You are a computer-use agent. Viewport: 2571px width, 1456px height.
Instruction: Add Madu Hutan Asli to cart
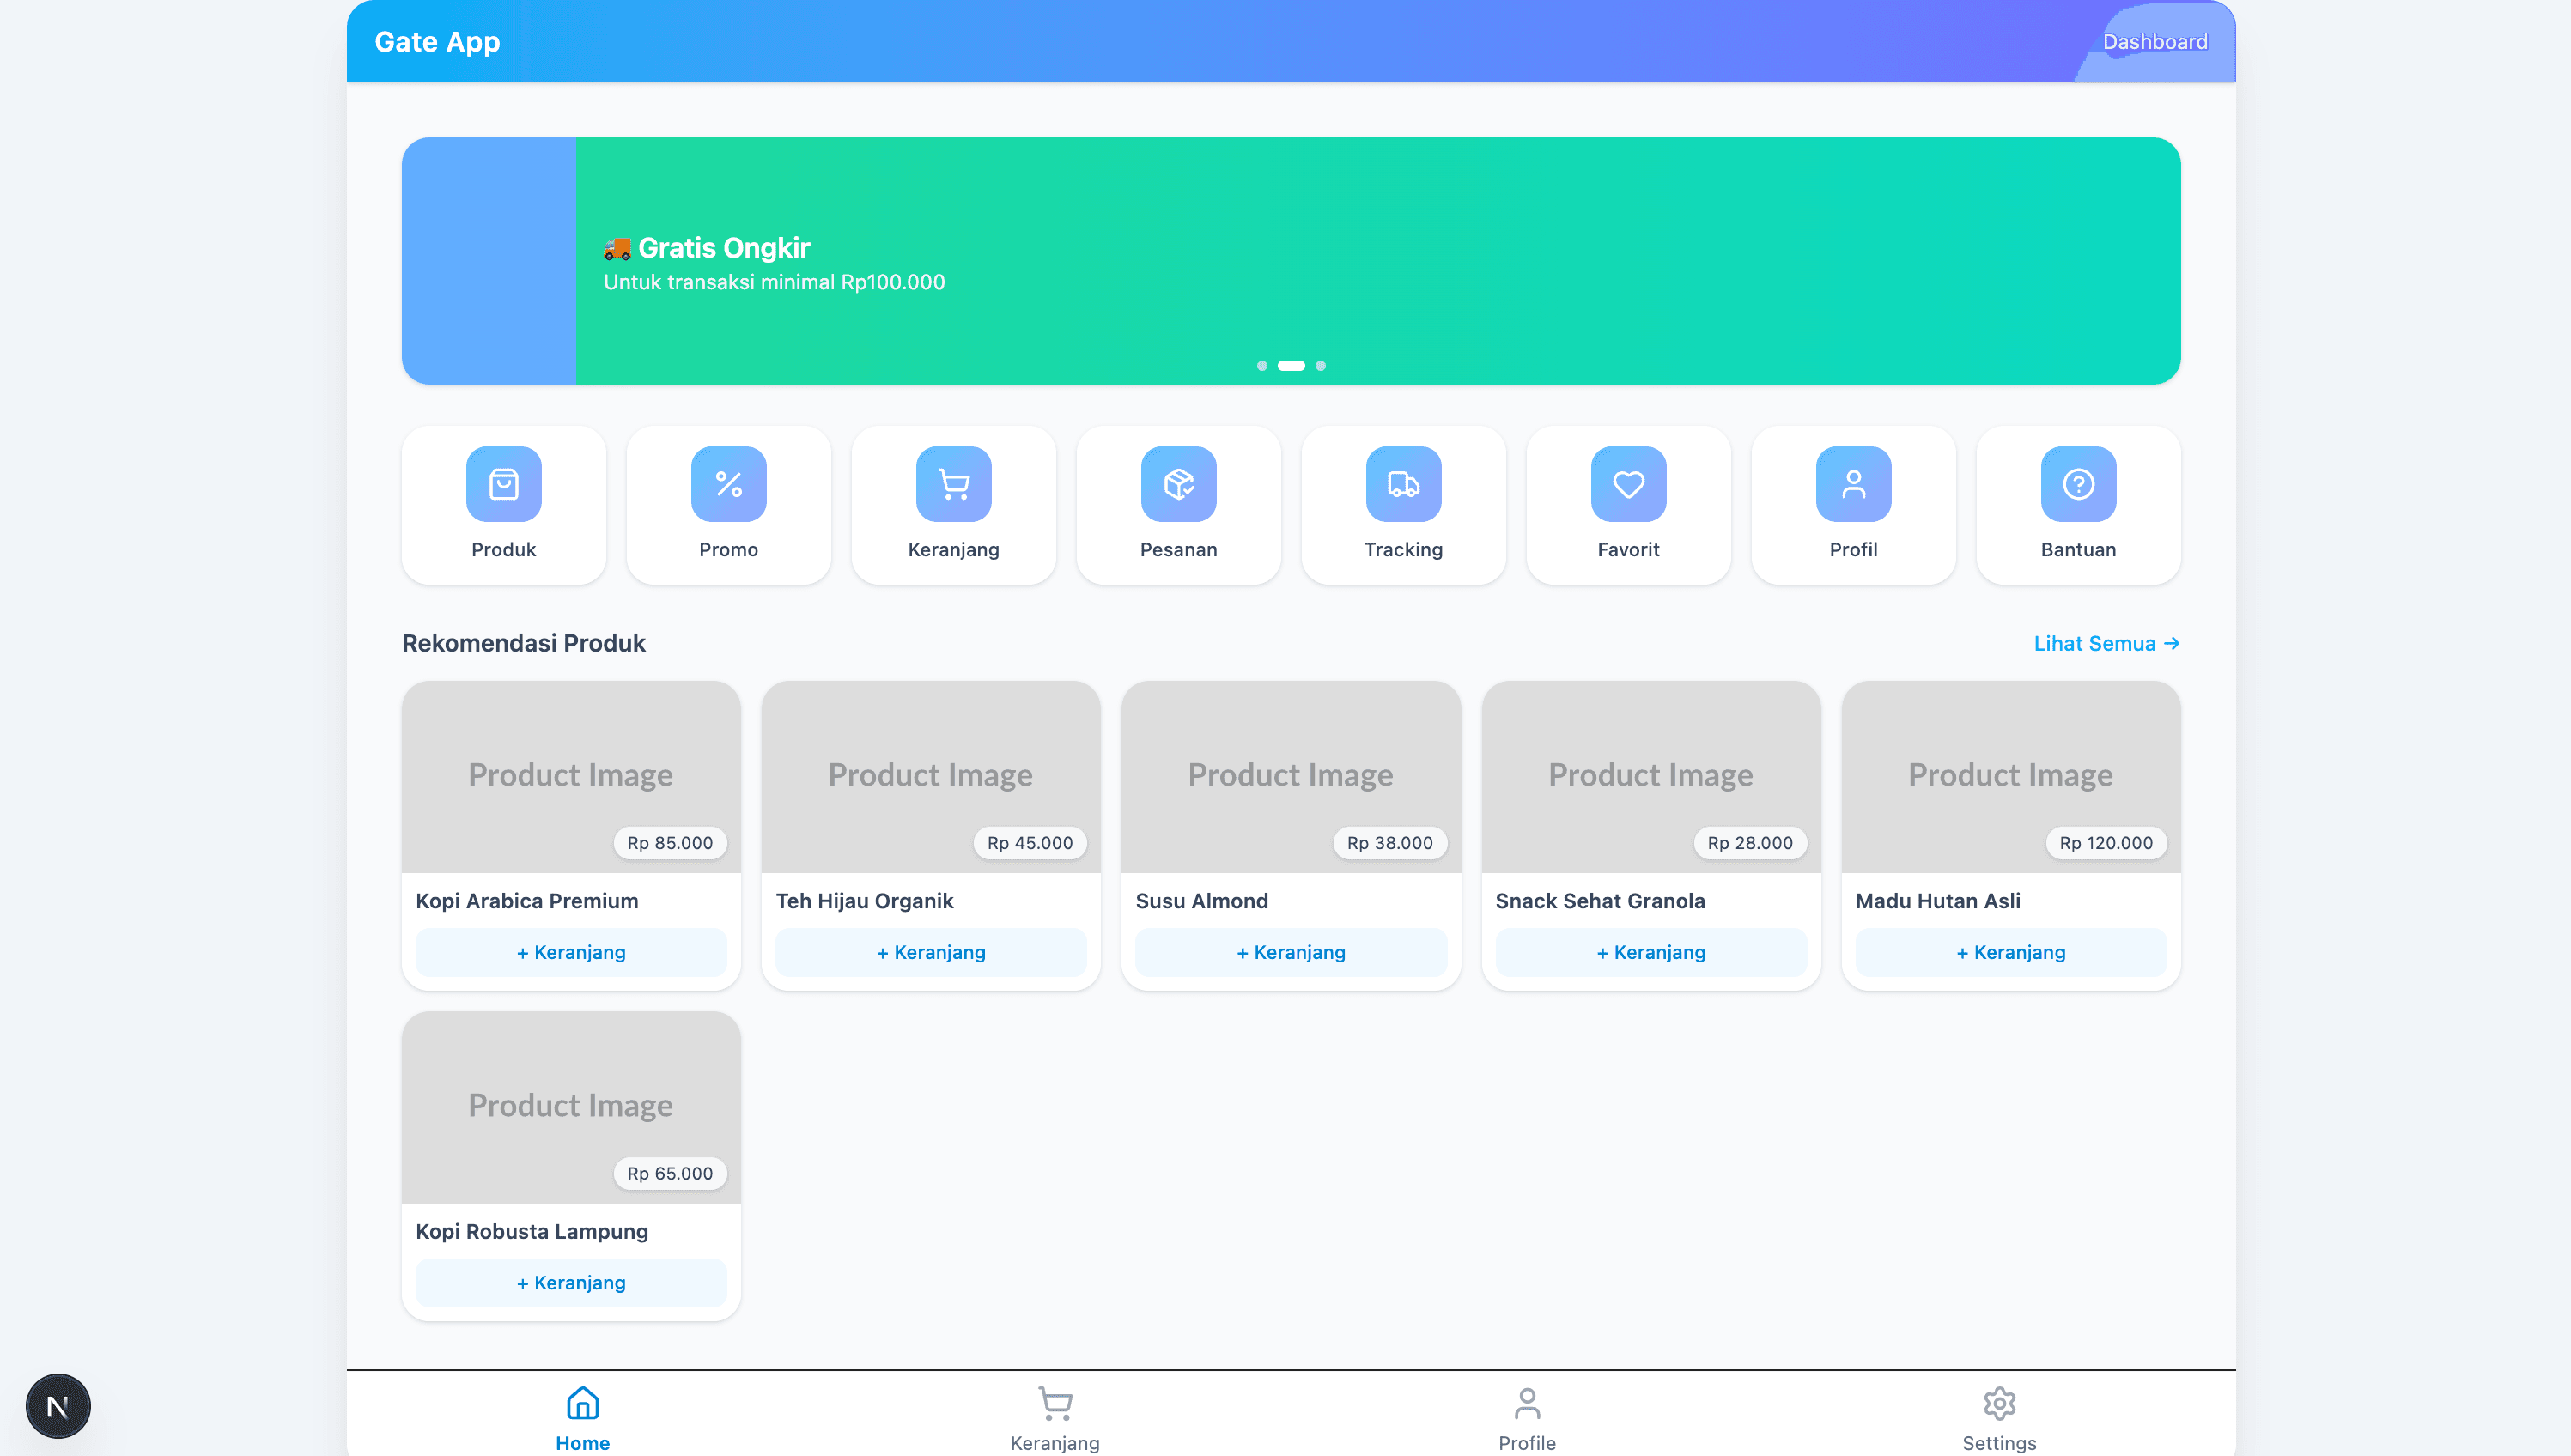(x=2010, y=952)
